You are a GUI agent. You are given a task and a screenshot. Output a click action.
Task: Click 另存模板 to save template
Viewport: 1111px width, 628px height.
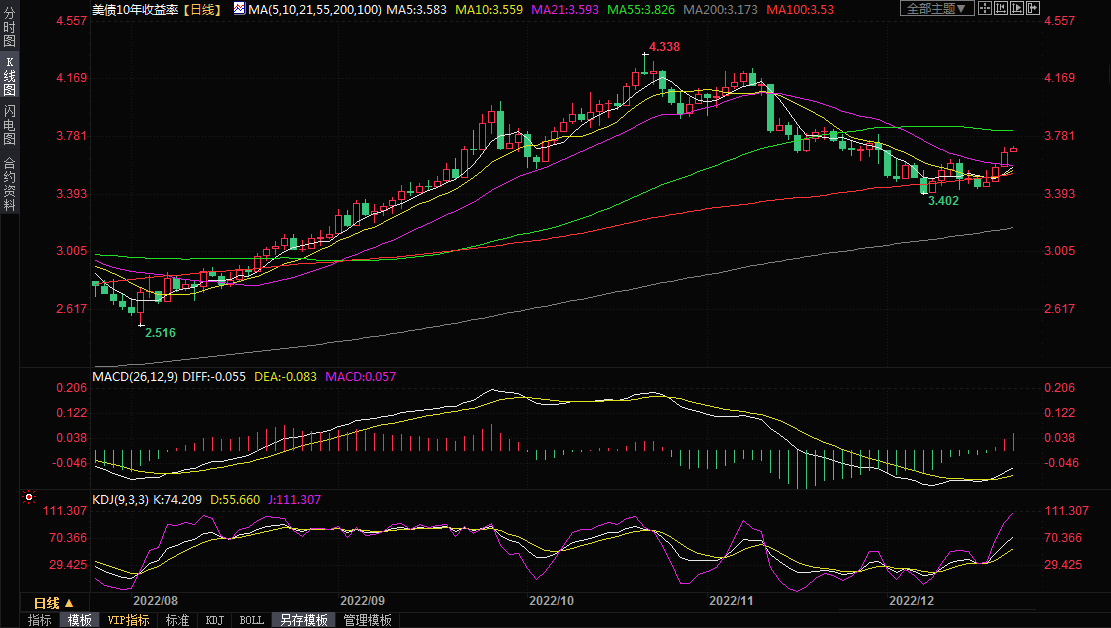(303, 620)
